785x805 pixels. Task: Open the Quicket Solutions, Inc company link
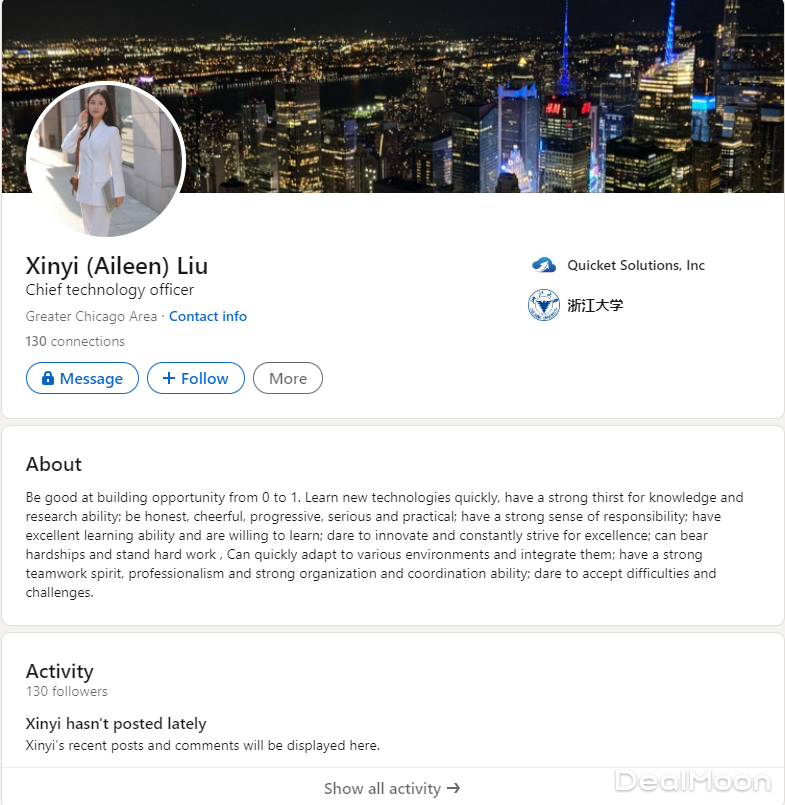[x=636, y=265]
